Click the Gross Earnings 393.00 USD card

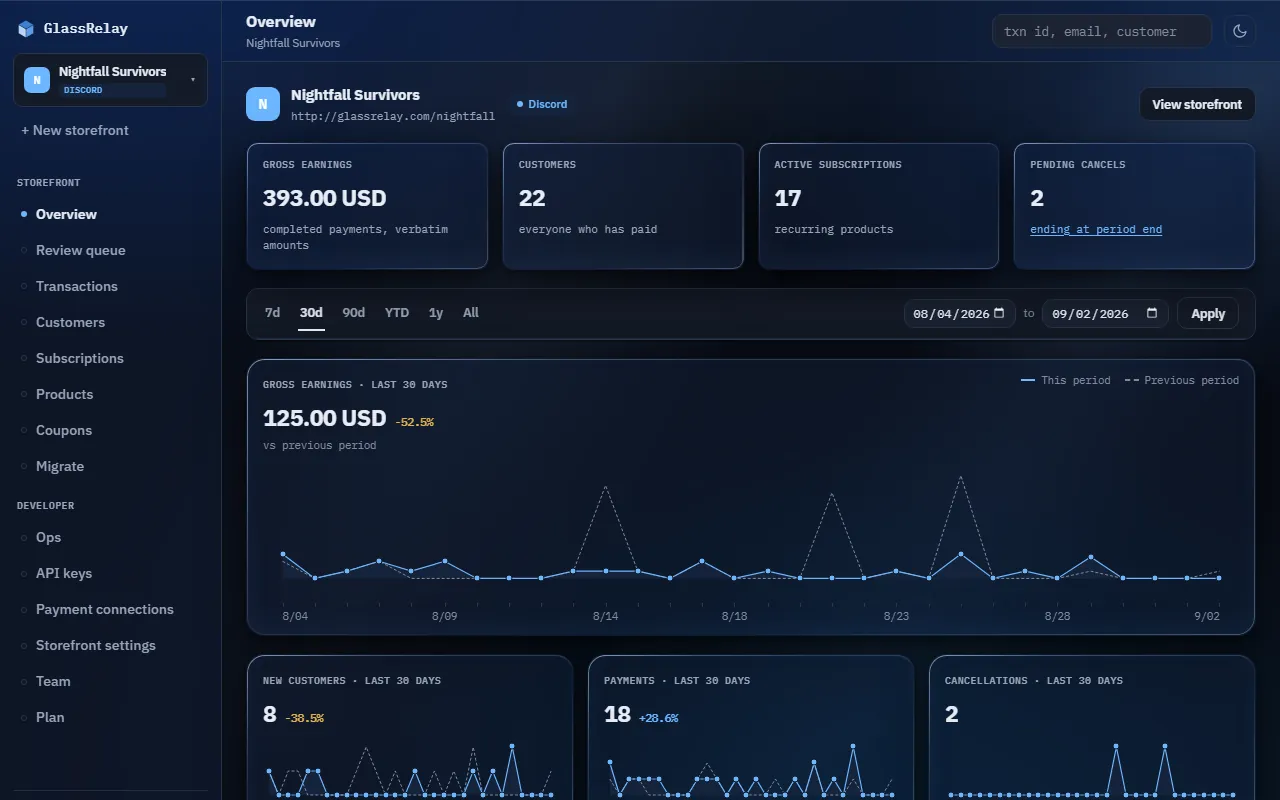(x=367, y=206)
